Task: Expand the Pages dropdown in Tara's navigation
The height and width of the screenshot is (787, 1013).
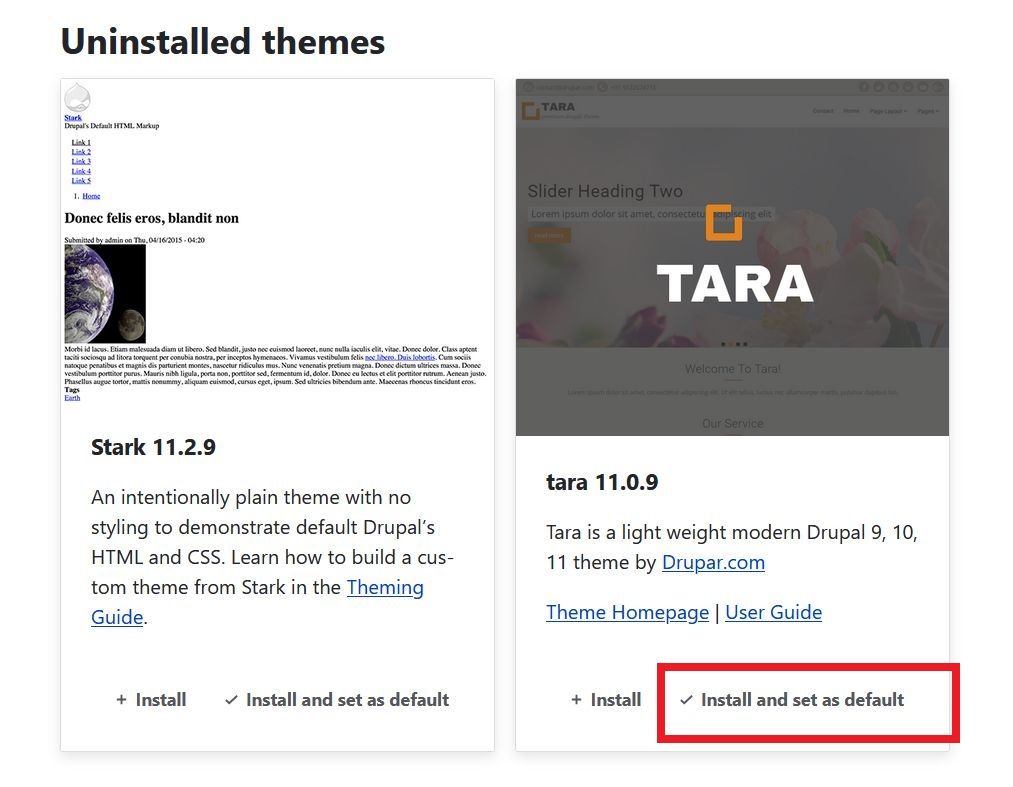Action: [927, 111]
